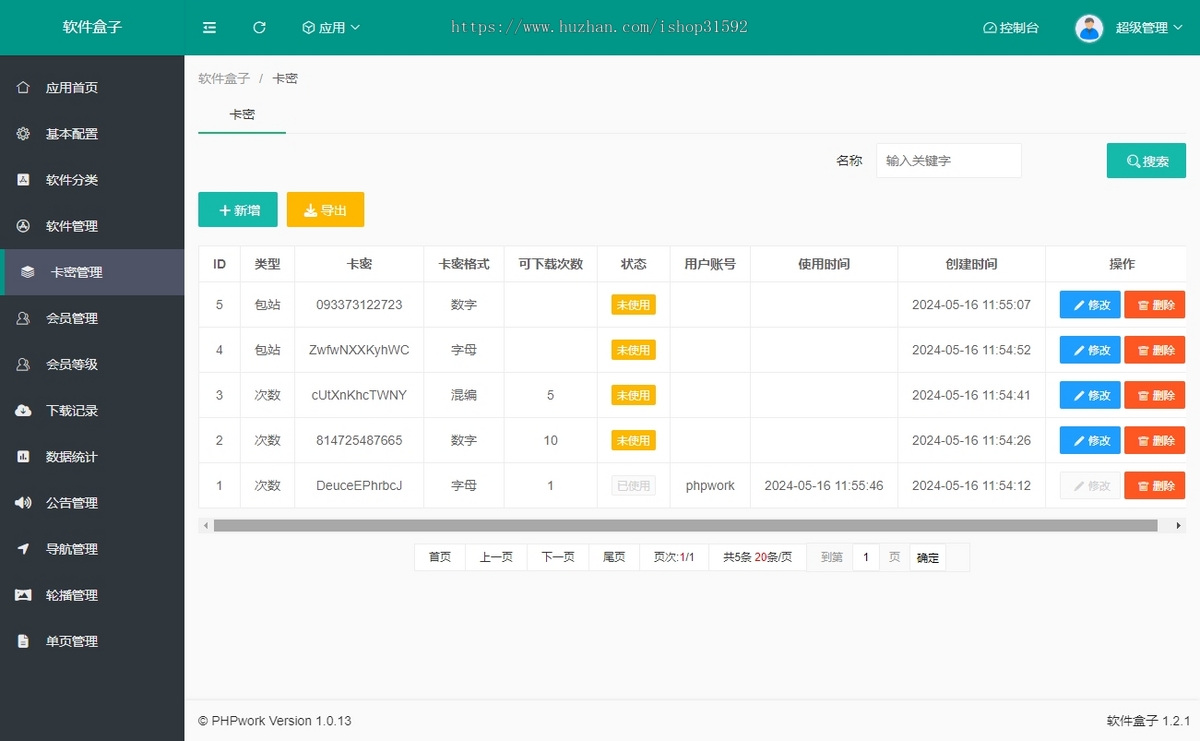Open 软件管理 in the sidebar

[72, 227]
